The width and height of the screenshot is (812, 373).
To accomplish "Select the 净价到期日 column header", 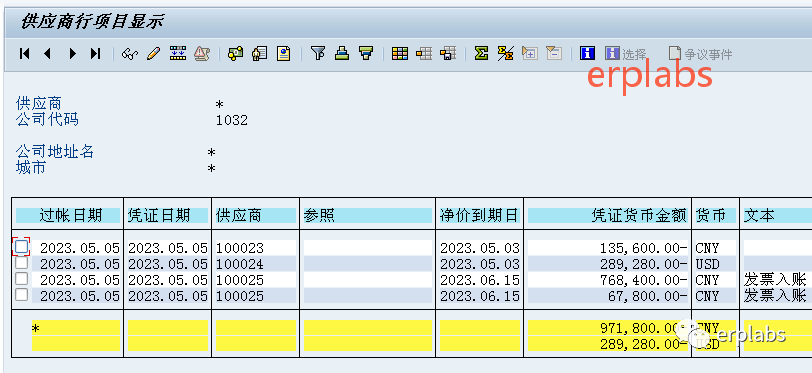I will click(x=479, y=215).
